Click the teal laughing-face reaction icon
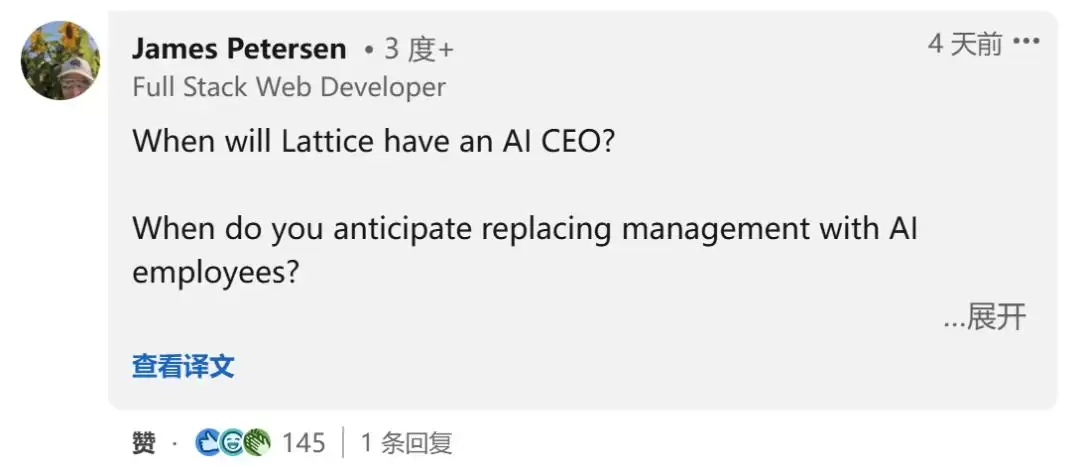 click(232, 443)
